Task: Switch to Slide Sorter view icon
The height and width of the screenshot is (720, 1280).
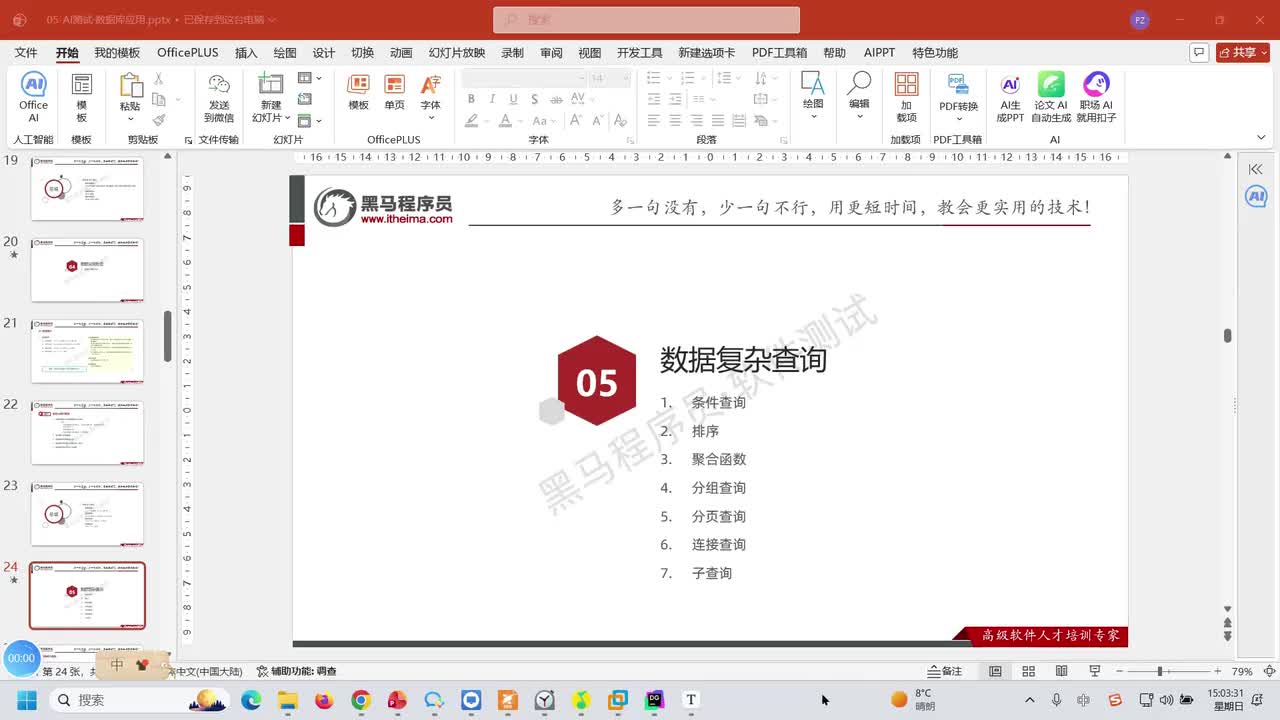Action: pos(1028,671)
